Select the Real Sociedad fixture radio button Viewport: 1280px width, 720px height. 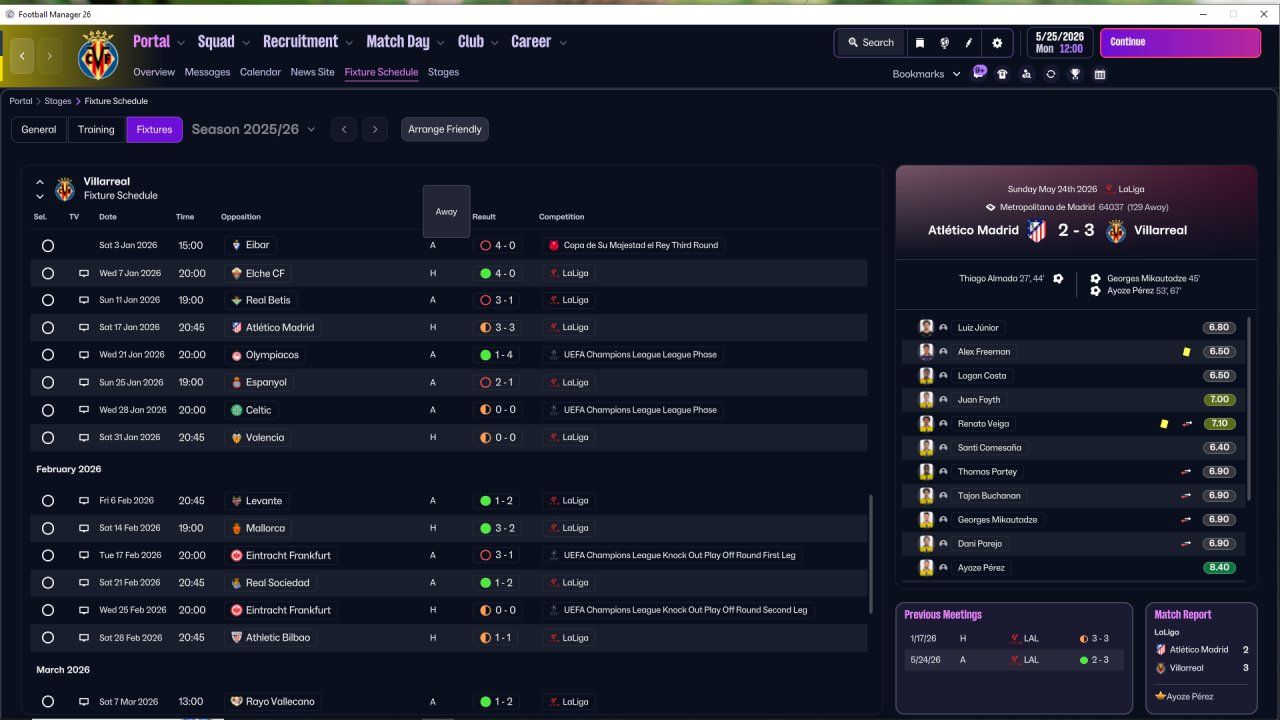coord(48,583)
